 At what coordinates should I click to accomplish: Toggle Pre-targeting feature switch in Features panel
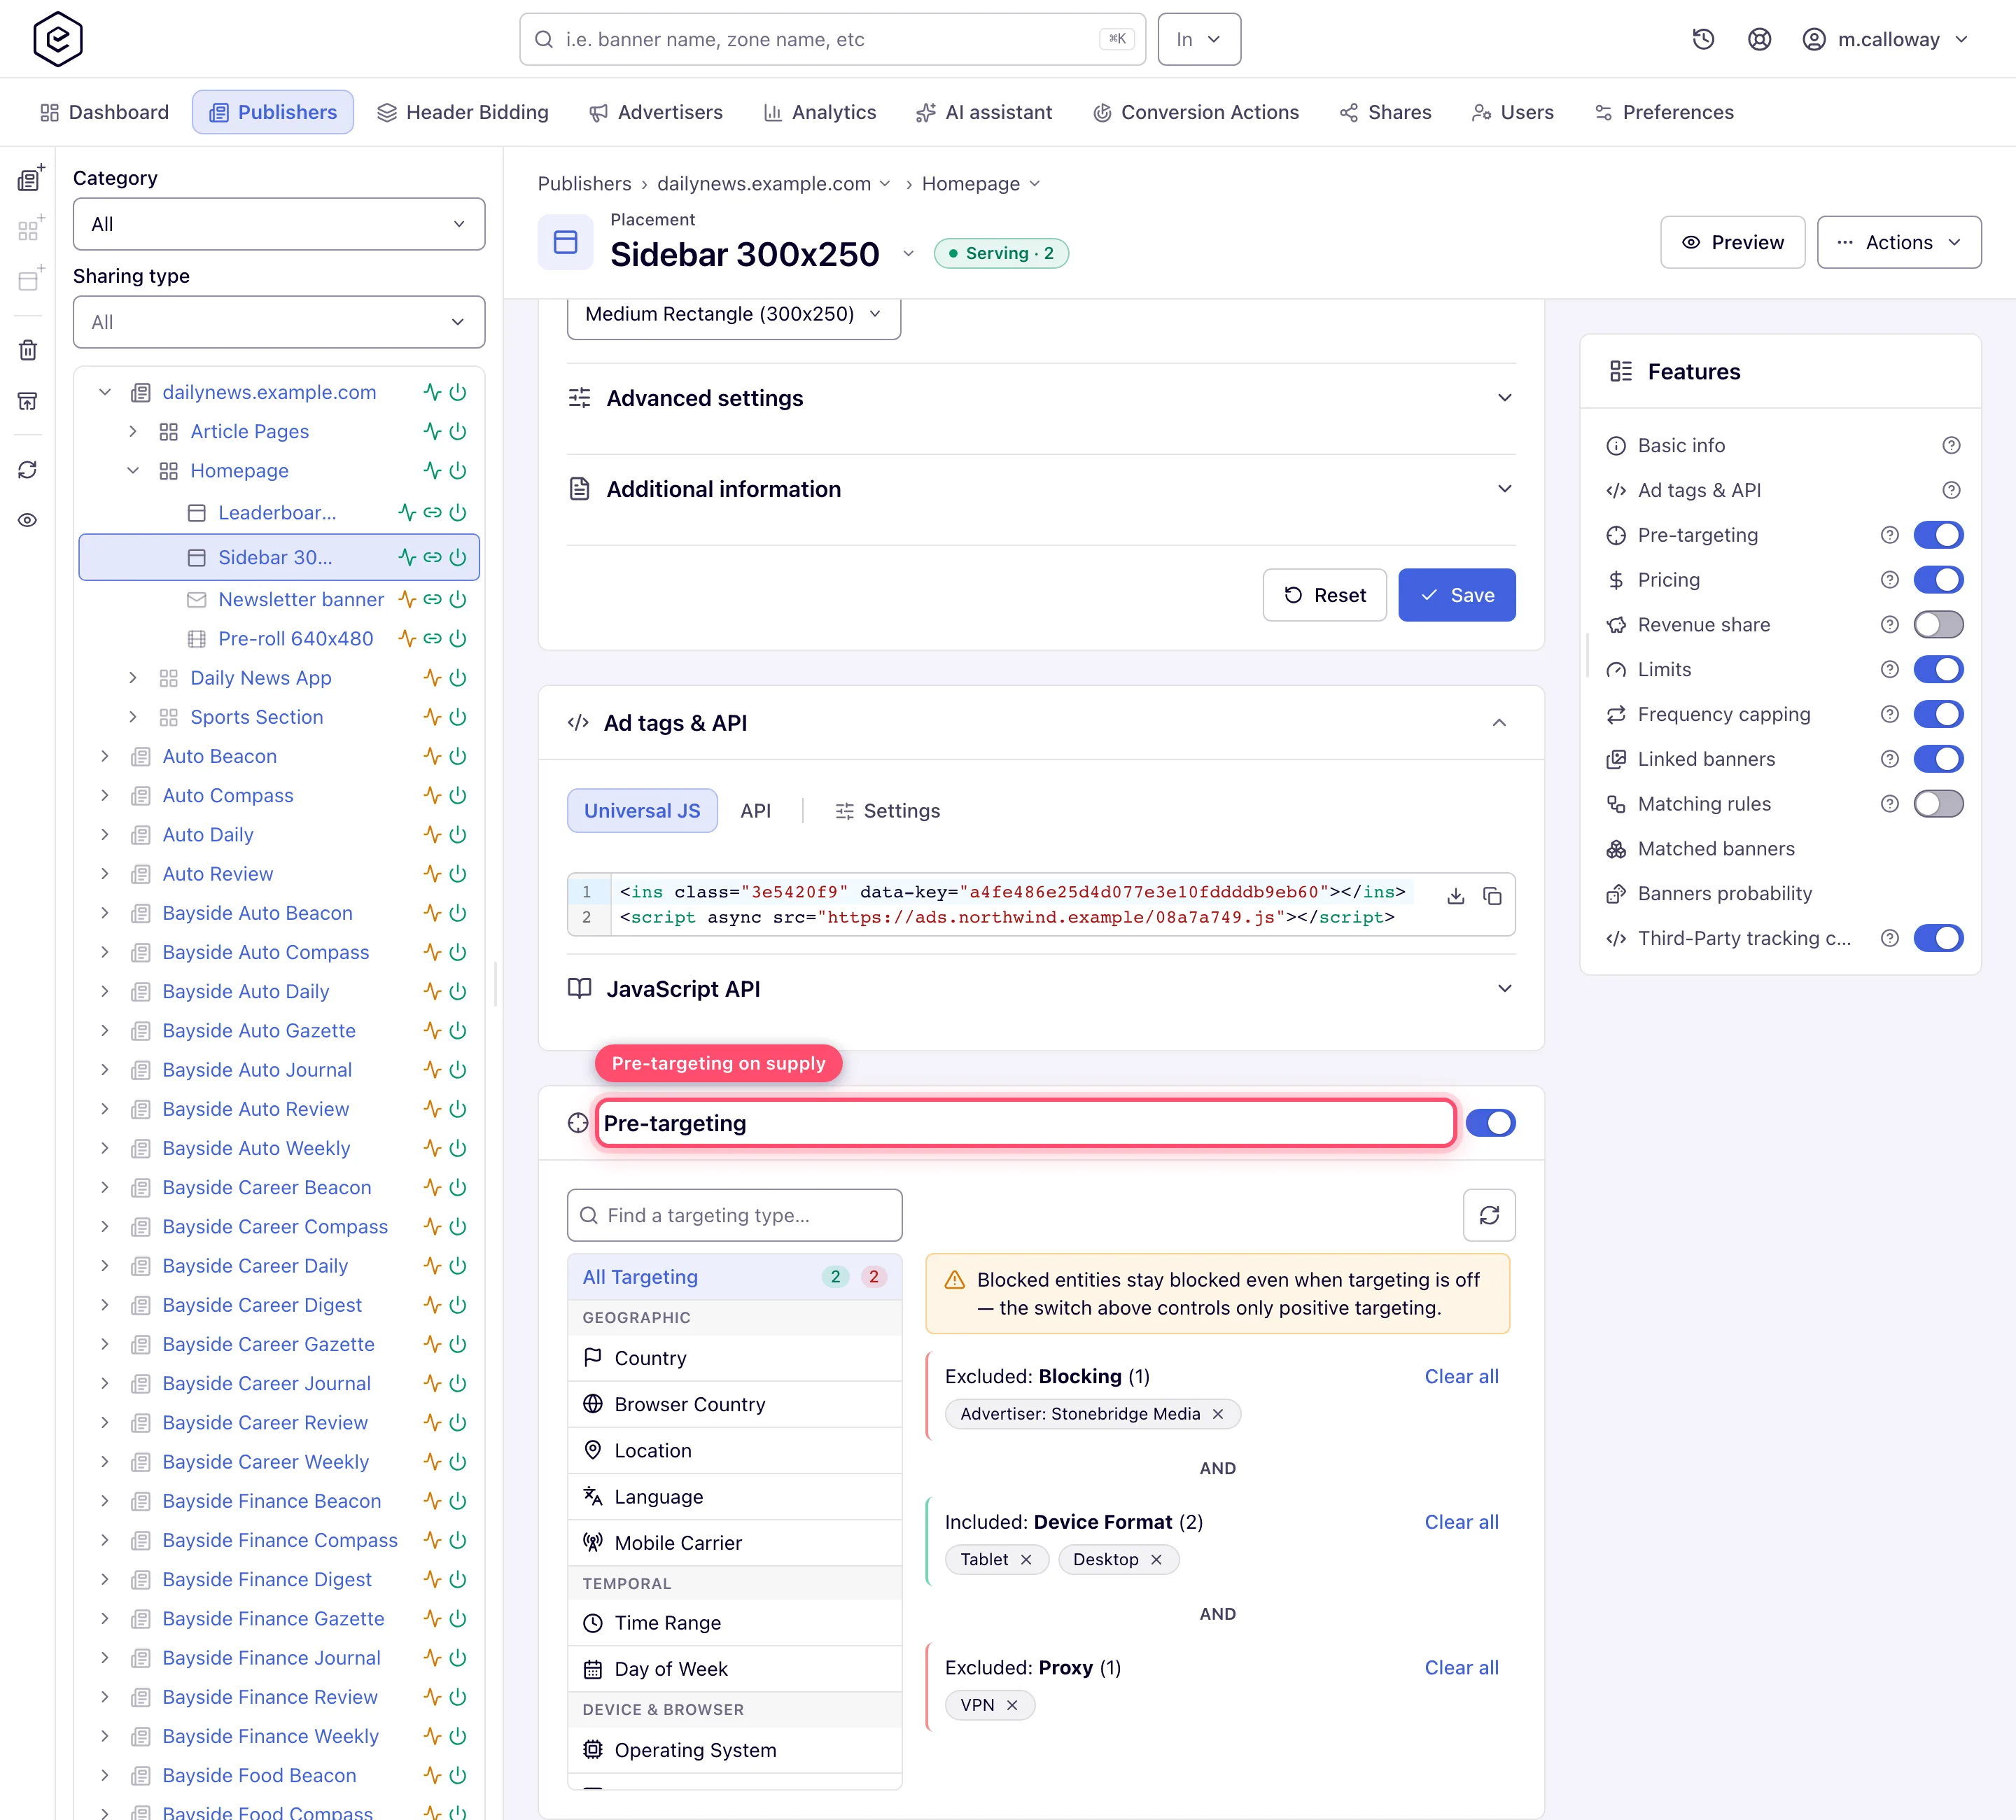click(1938, 535)
